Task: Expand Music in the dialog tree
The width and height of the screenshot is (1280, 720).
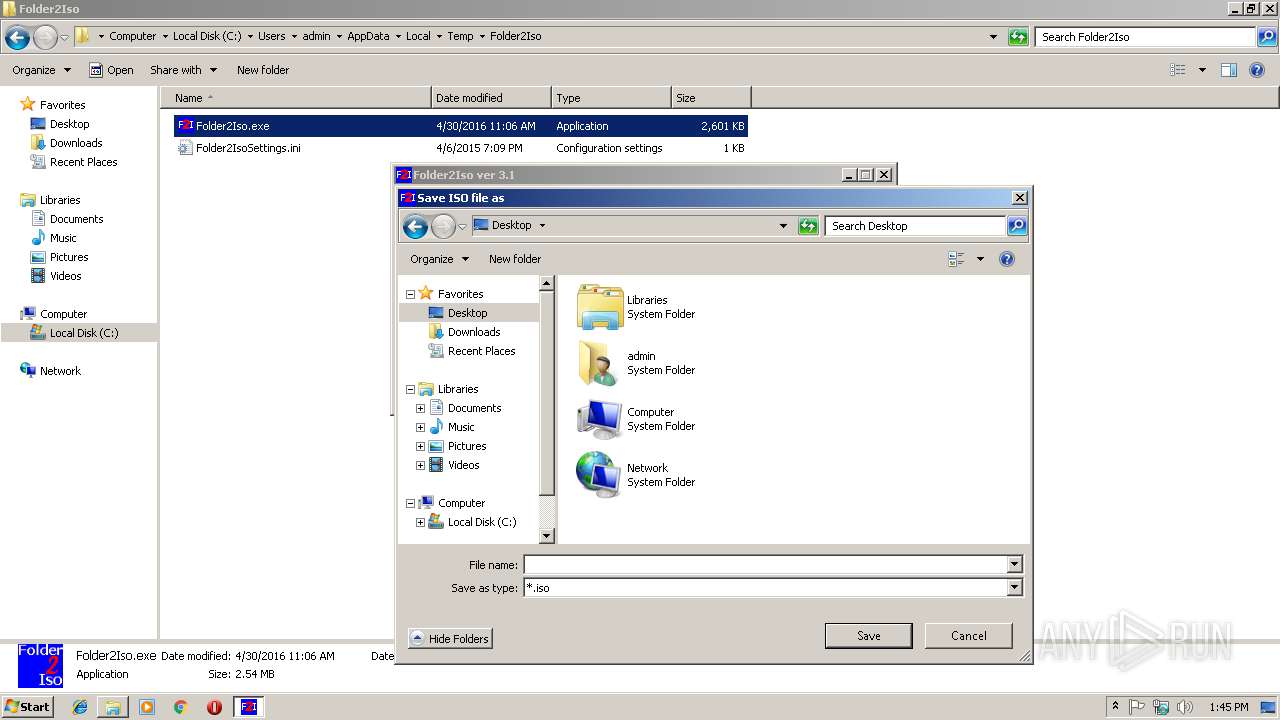Action: [420, 427]
